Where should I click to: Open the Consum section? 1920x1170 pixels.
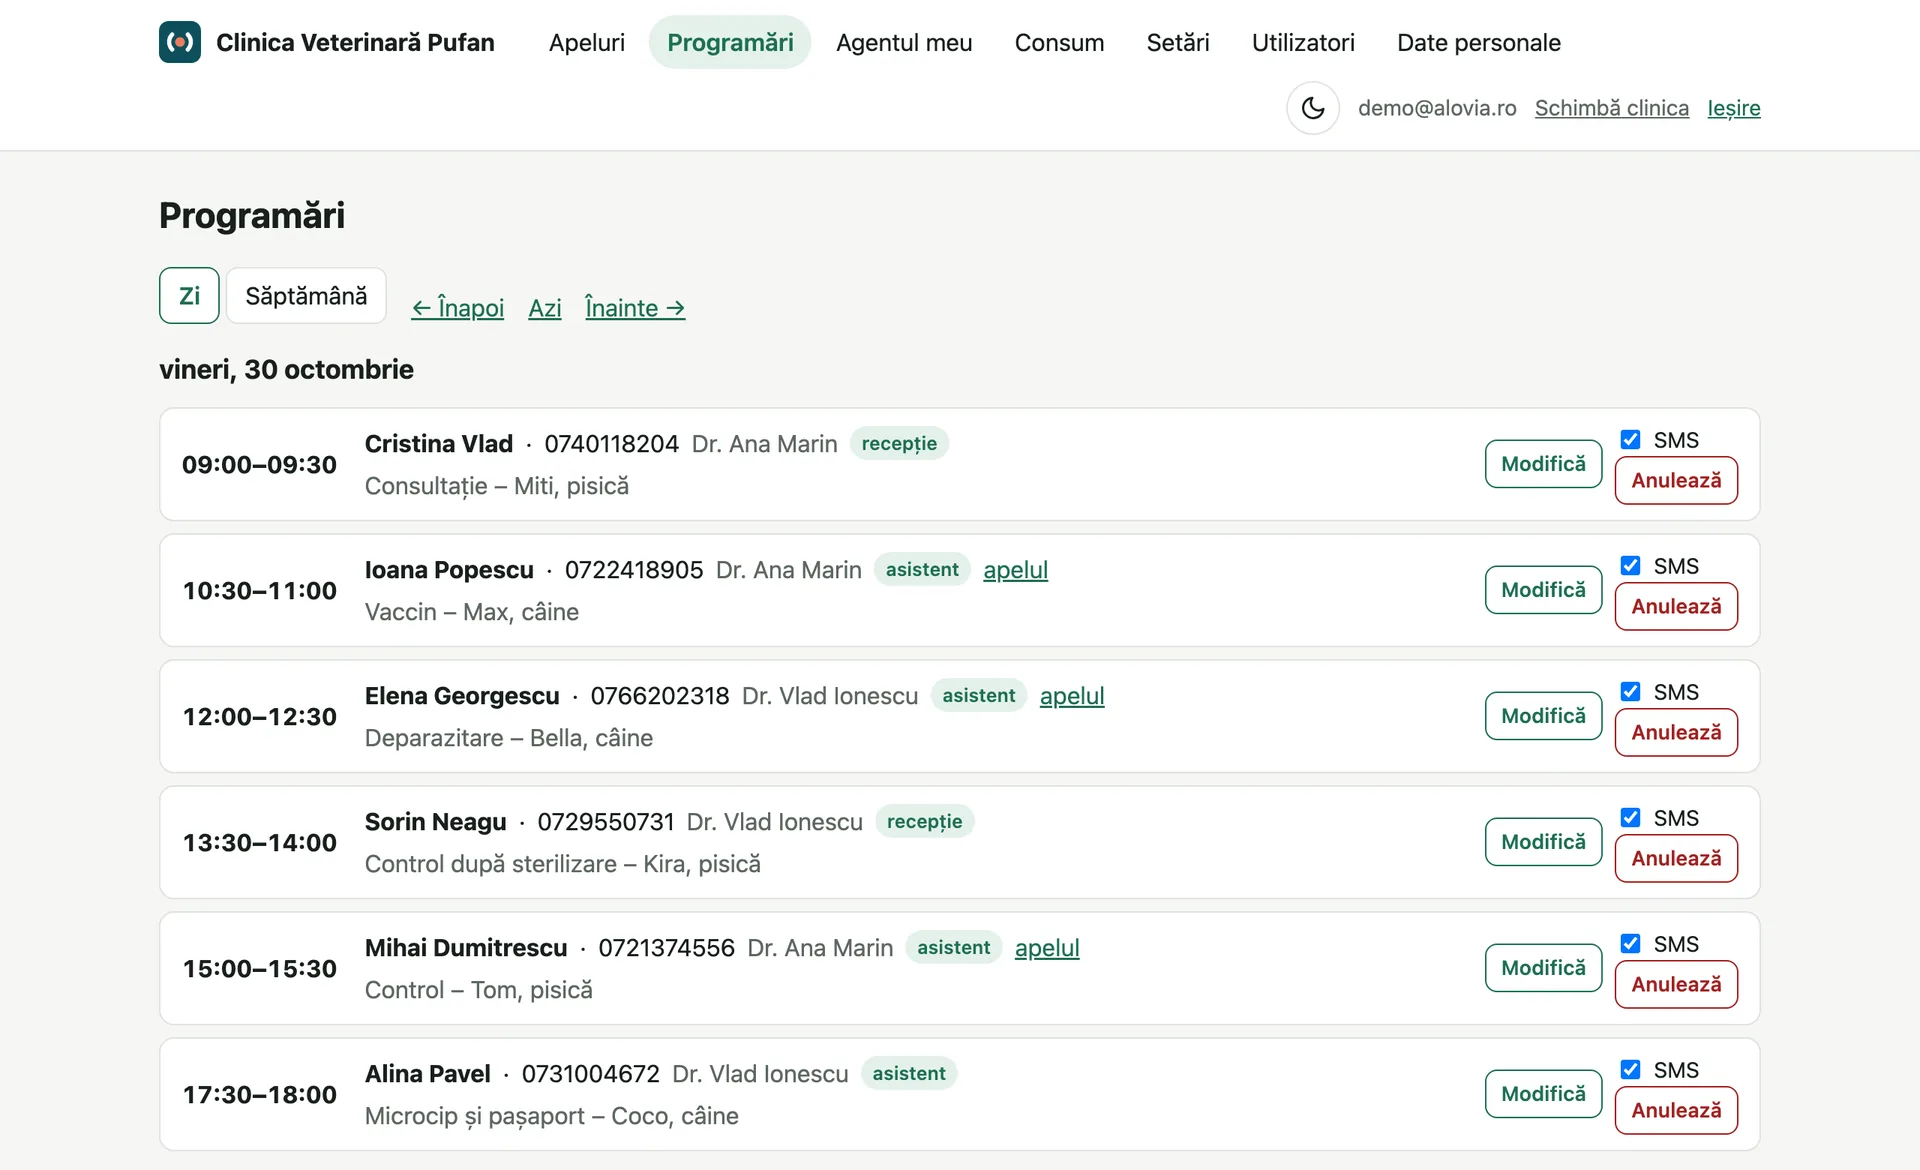(1059, 42)
